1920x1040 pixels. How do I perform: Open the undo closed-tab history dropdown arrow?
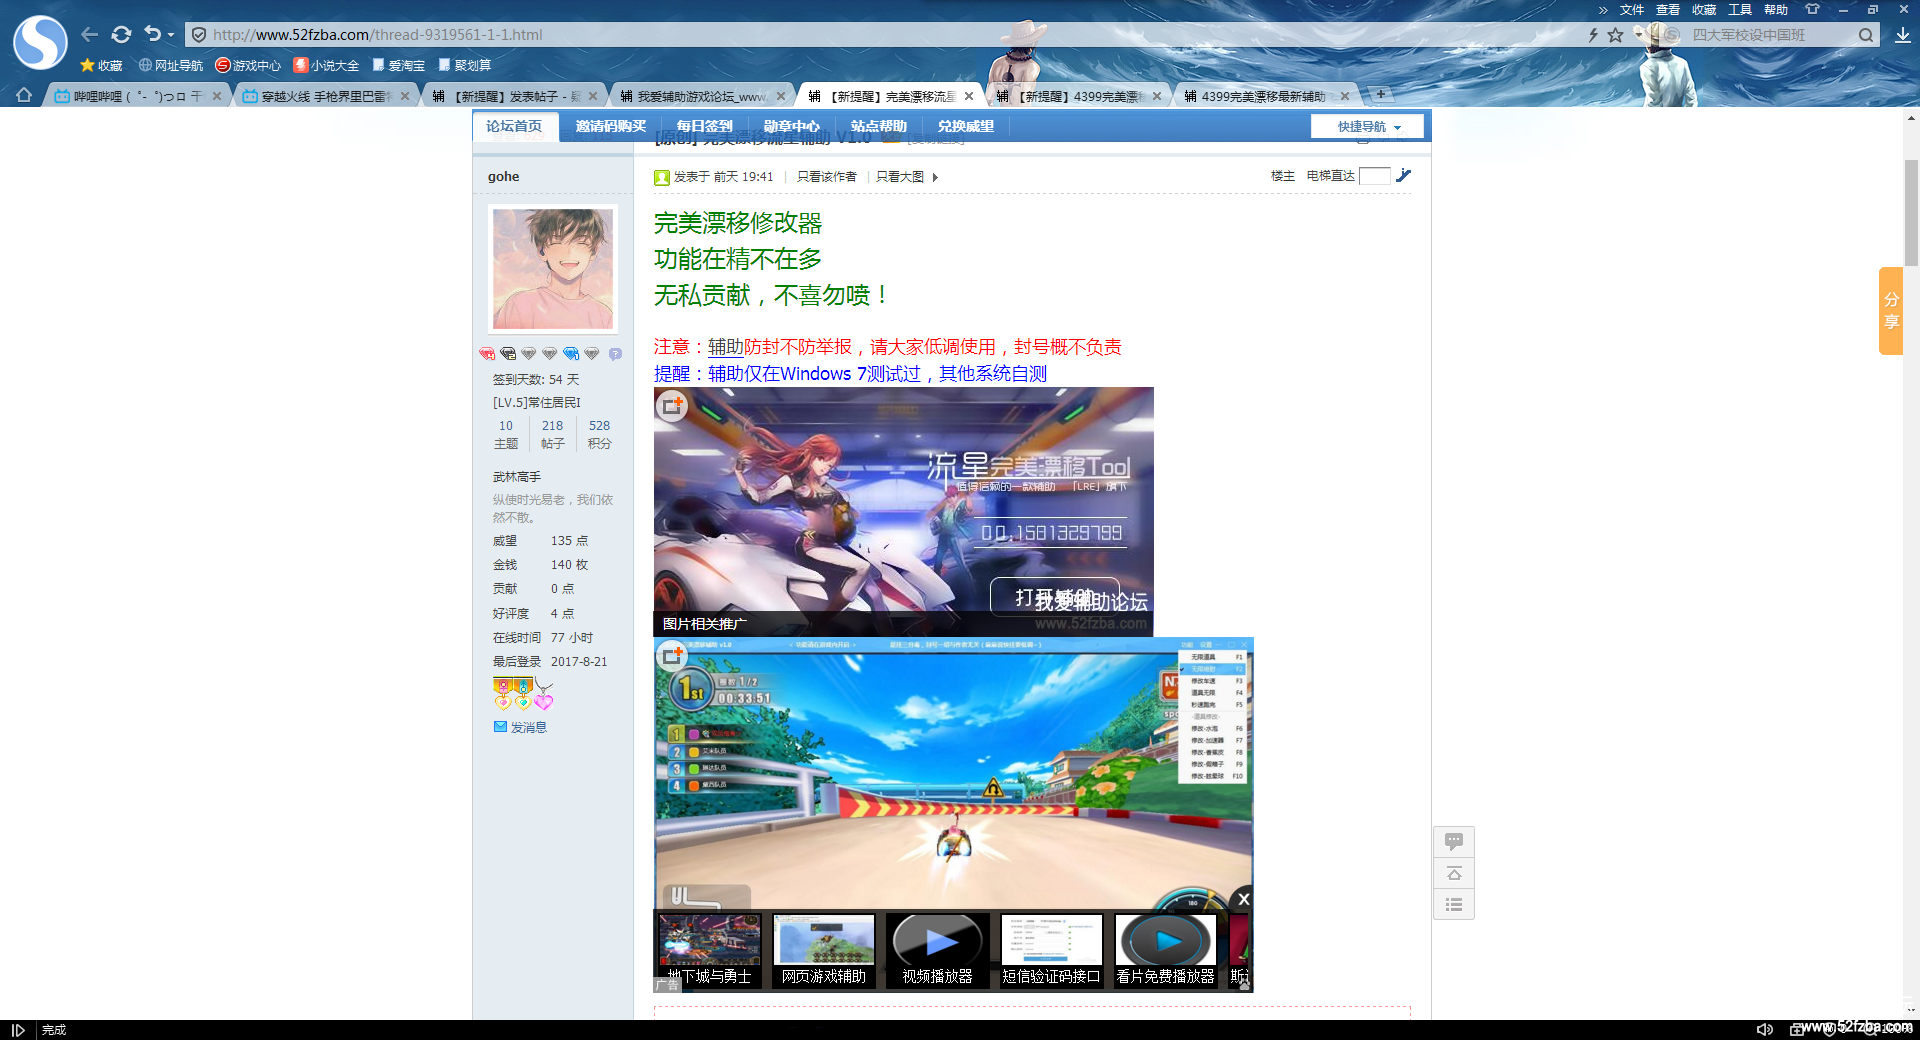coord(171,35)
